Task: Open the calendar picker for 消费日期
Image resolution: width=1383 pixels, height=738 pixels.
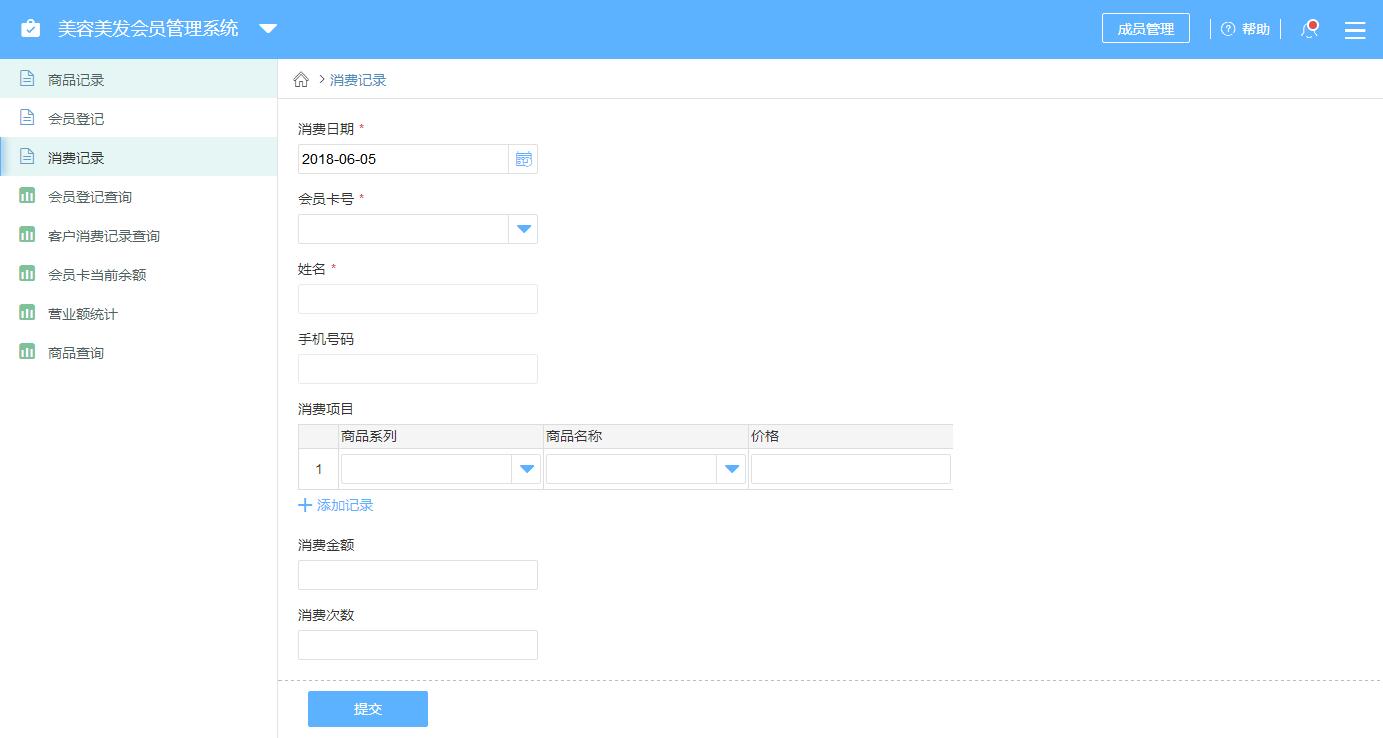Action: coord(523,158)
